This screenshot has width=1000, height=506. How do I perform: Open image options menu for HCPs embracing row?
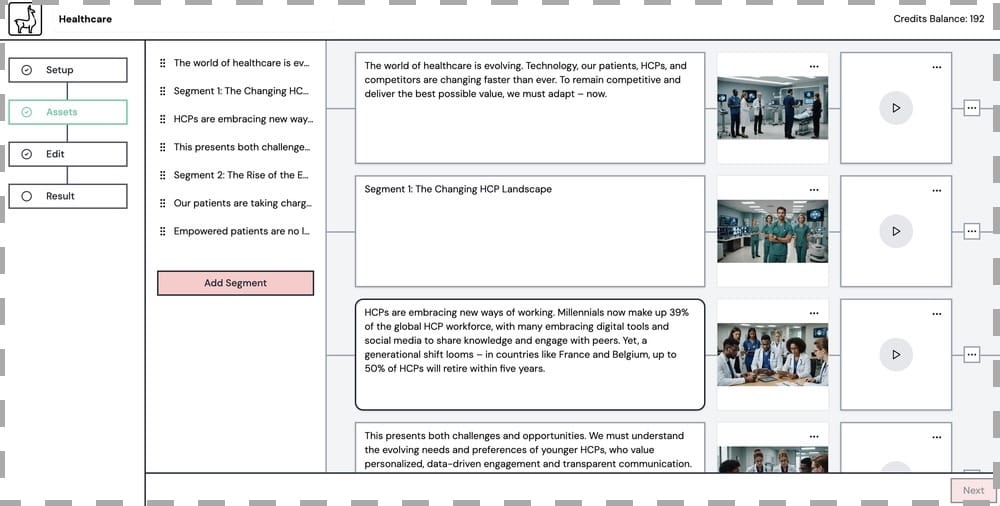tap(814, 313)
